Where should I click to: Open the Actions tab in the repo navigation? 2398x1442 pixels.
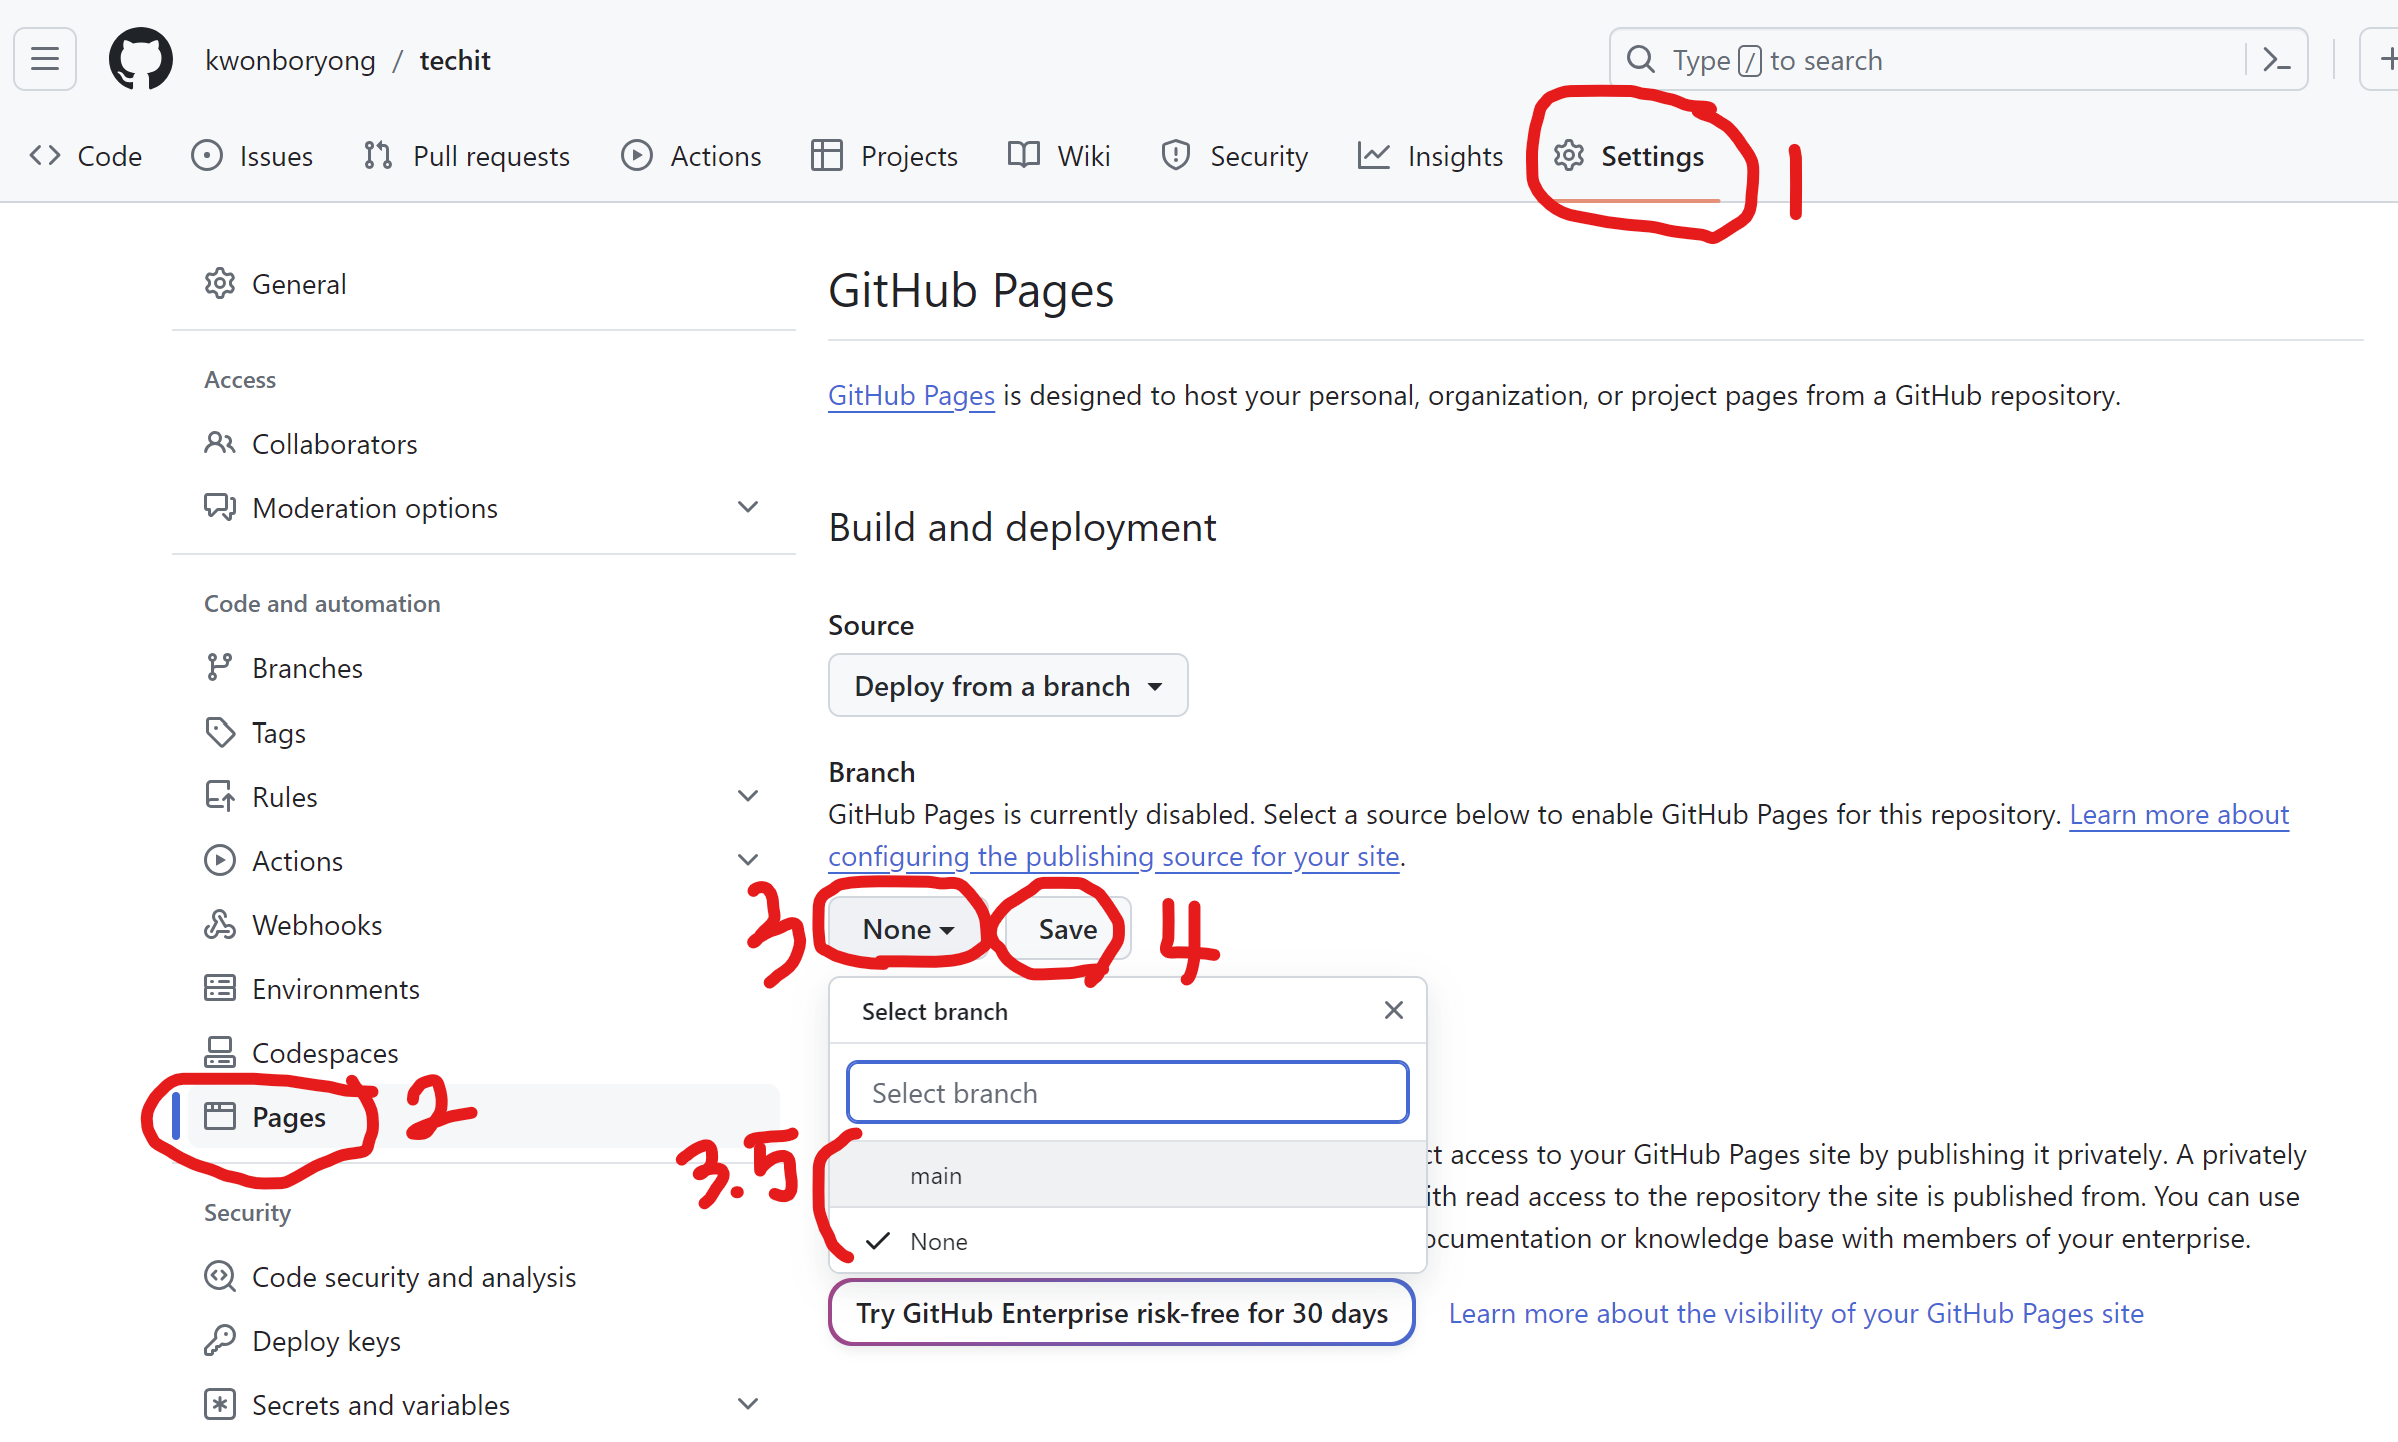point(691,156)
